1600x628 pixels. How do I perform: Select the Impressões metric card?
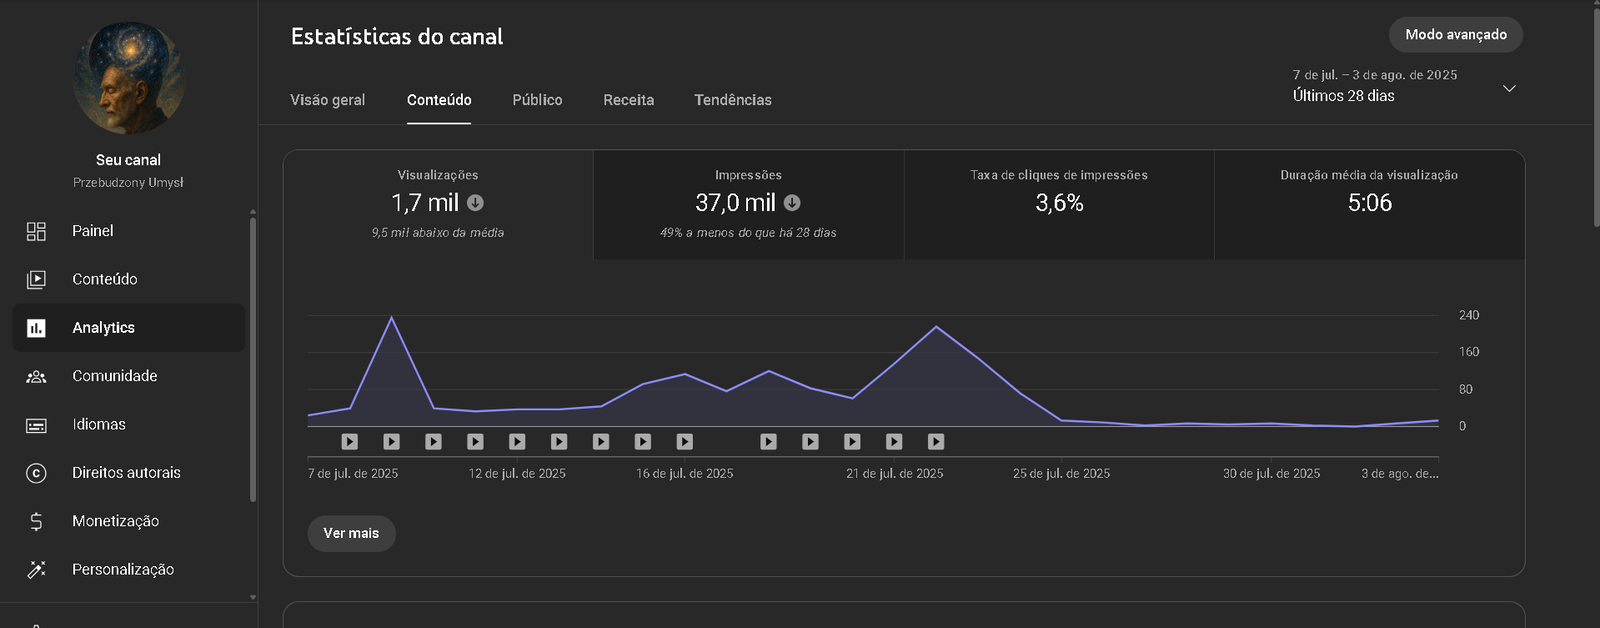coord(749,205)
